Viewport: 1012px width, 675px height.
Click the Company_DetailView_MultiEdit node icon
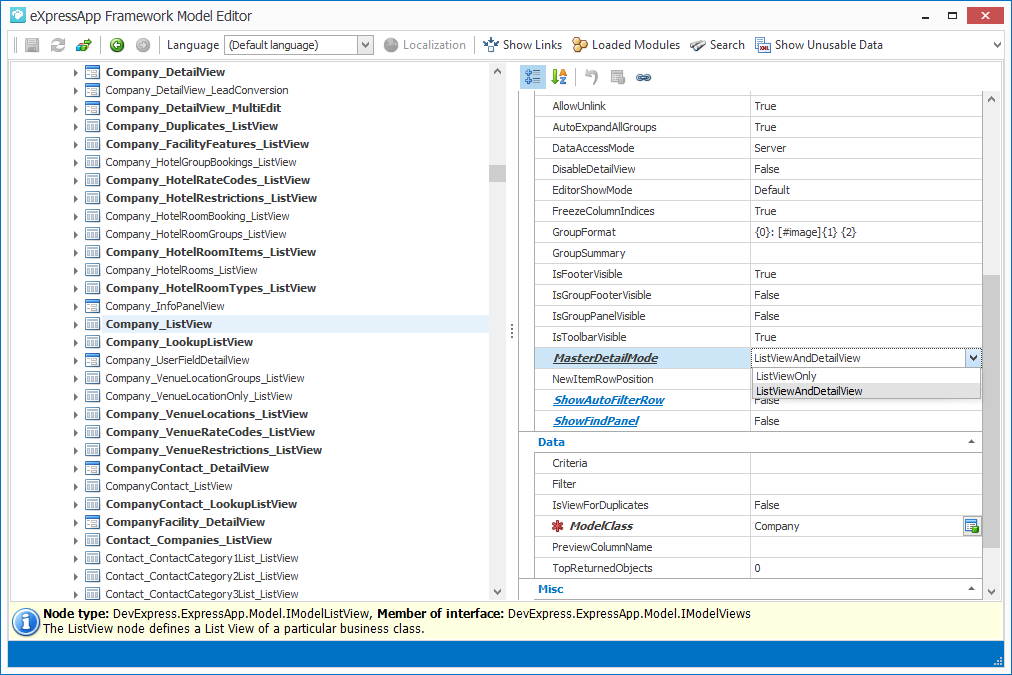tap(92, 108)
